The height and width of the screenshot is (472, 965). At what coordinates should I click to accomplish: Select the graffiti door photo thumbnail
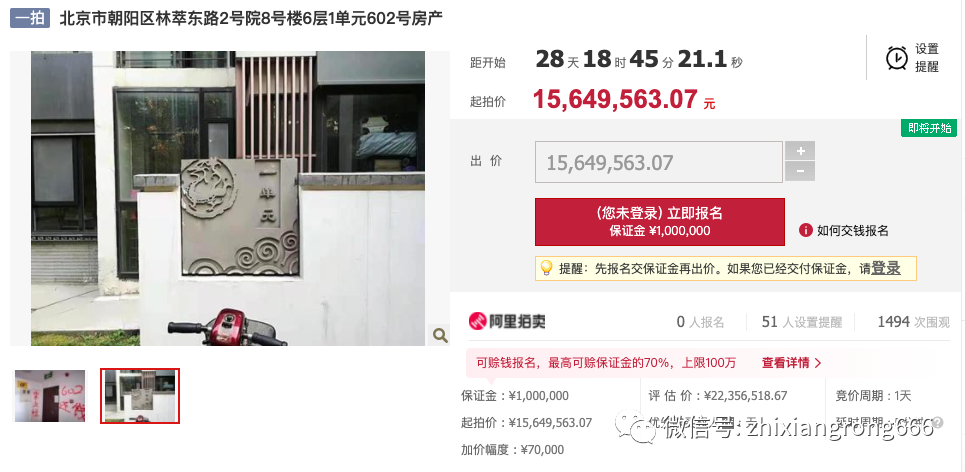(50, 396)
